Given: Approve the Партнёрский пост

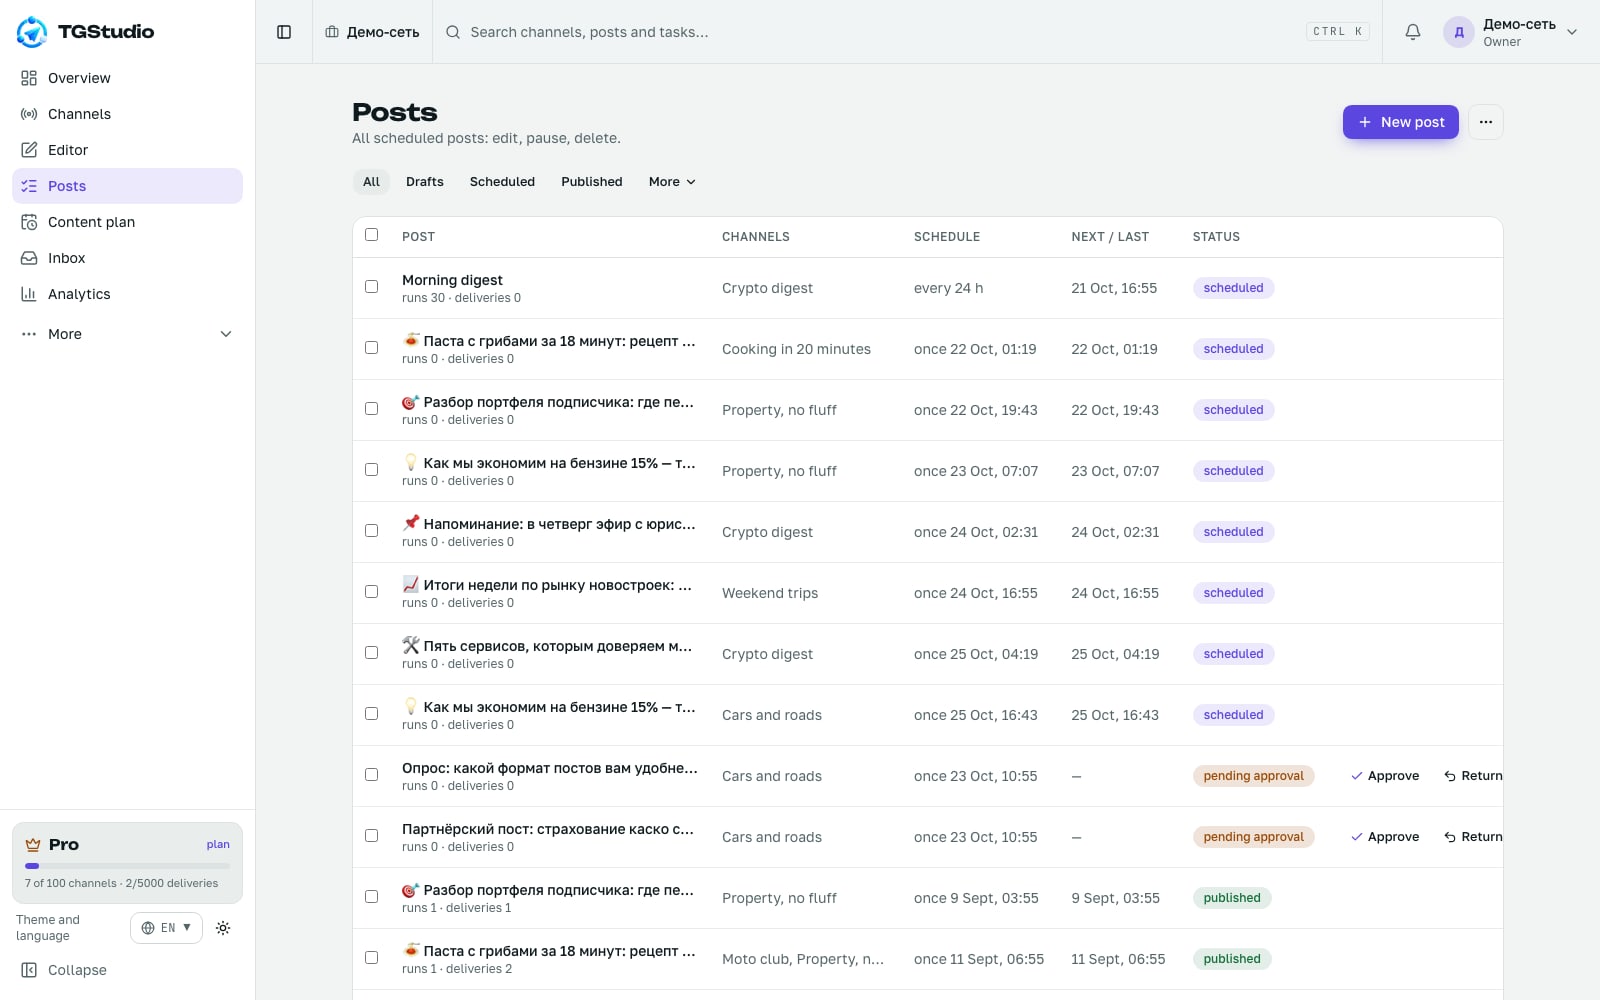Looking at the screenshot, I should coord(1385,837).
